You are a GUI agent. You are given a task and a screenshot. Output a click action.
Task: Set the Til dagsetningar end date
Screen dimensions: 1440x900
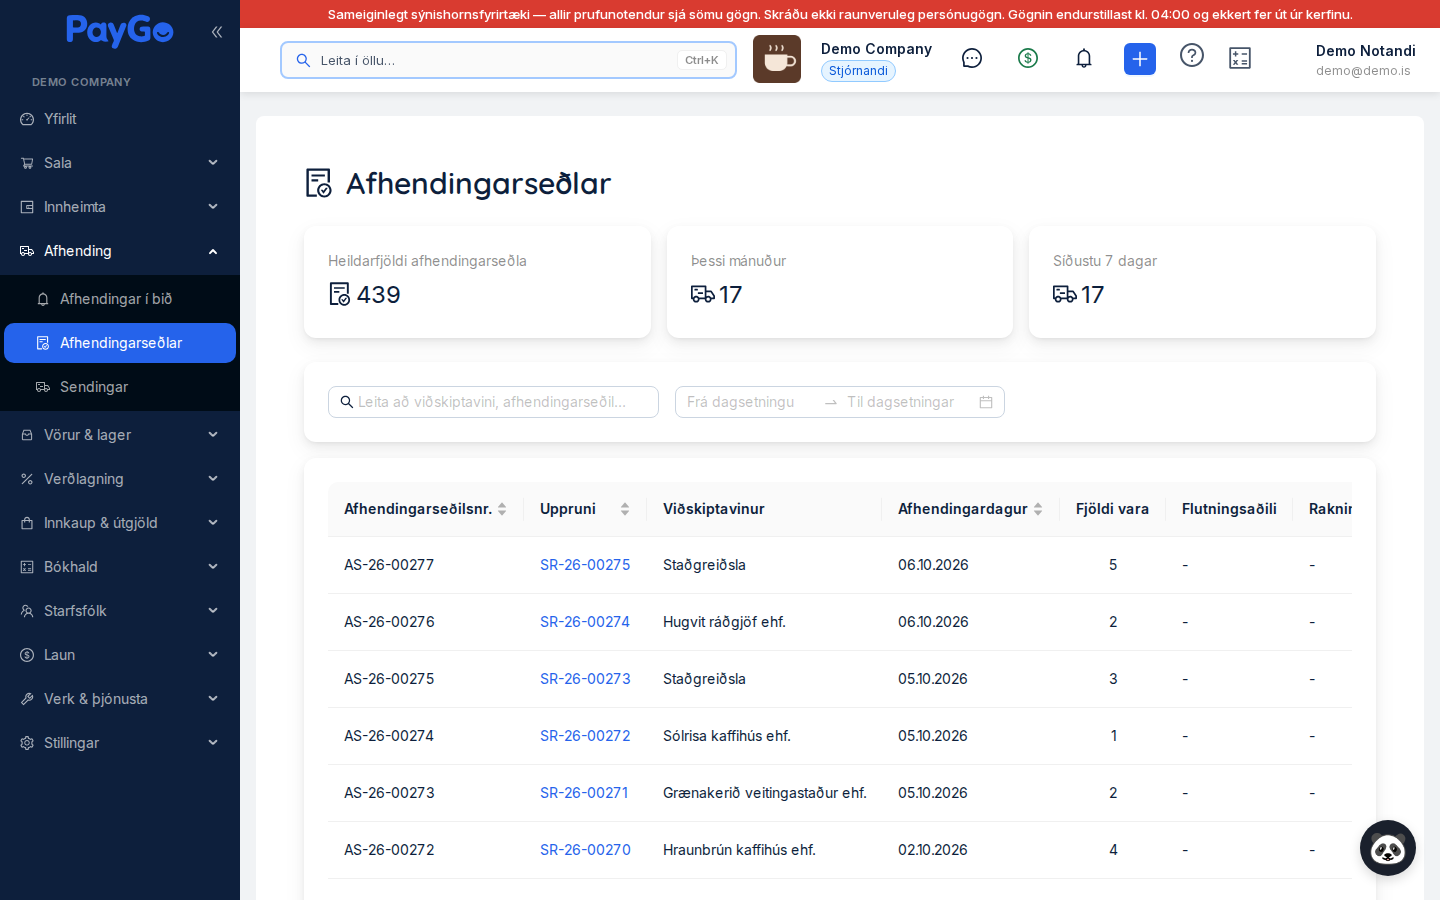tap(905, 402)
